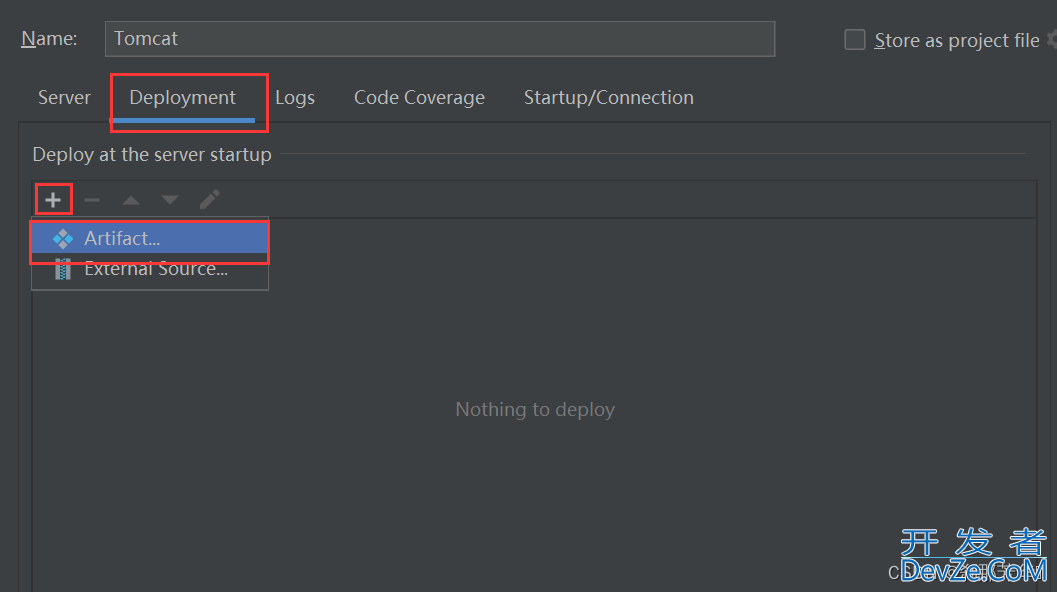
Task: Open the Logs tab
Action: coord(295,98)
